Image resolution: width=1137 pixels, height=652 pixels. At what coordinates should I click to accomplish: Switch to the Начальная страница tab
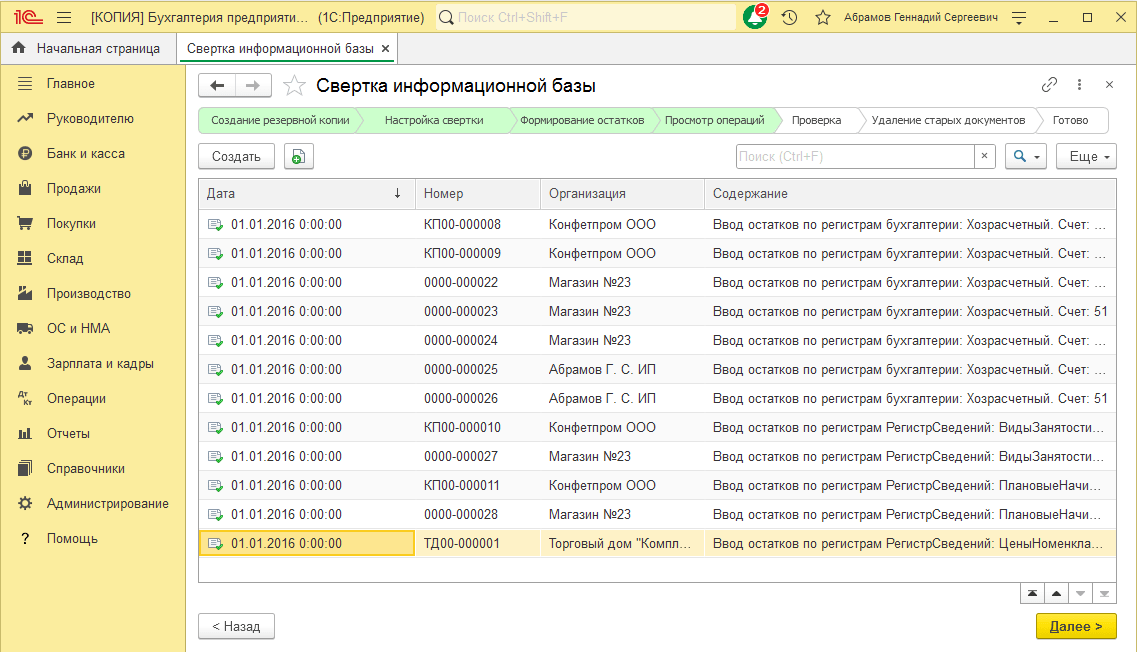click(x=87, y=49)
